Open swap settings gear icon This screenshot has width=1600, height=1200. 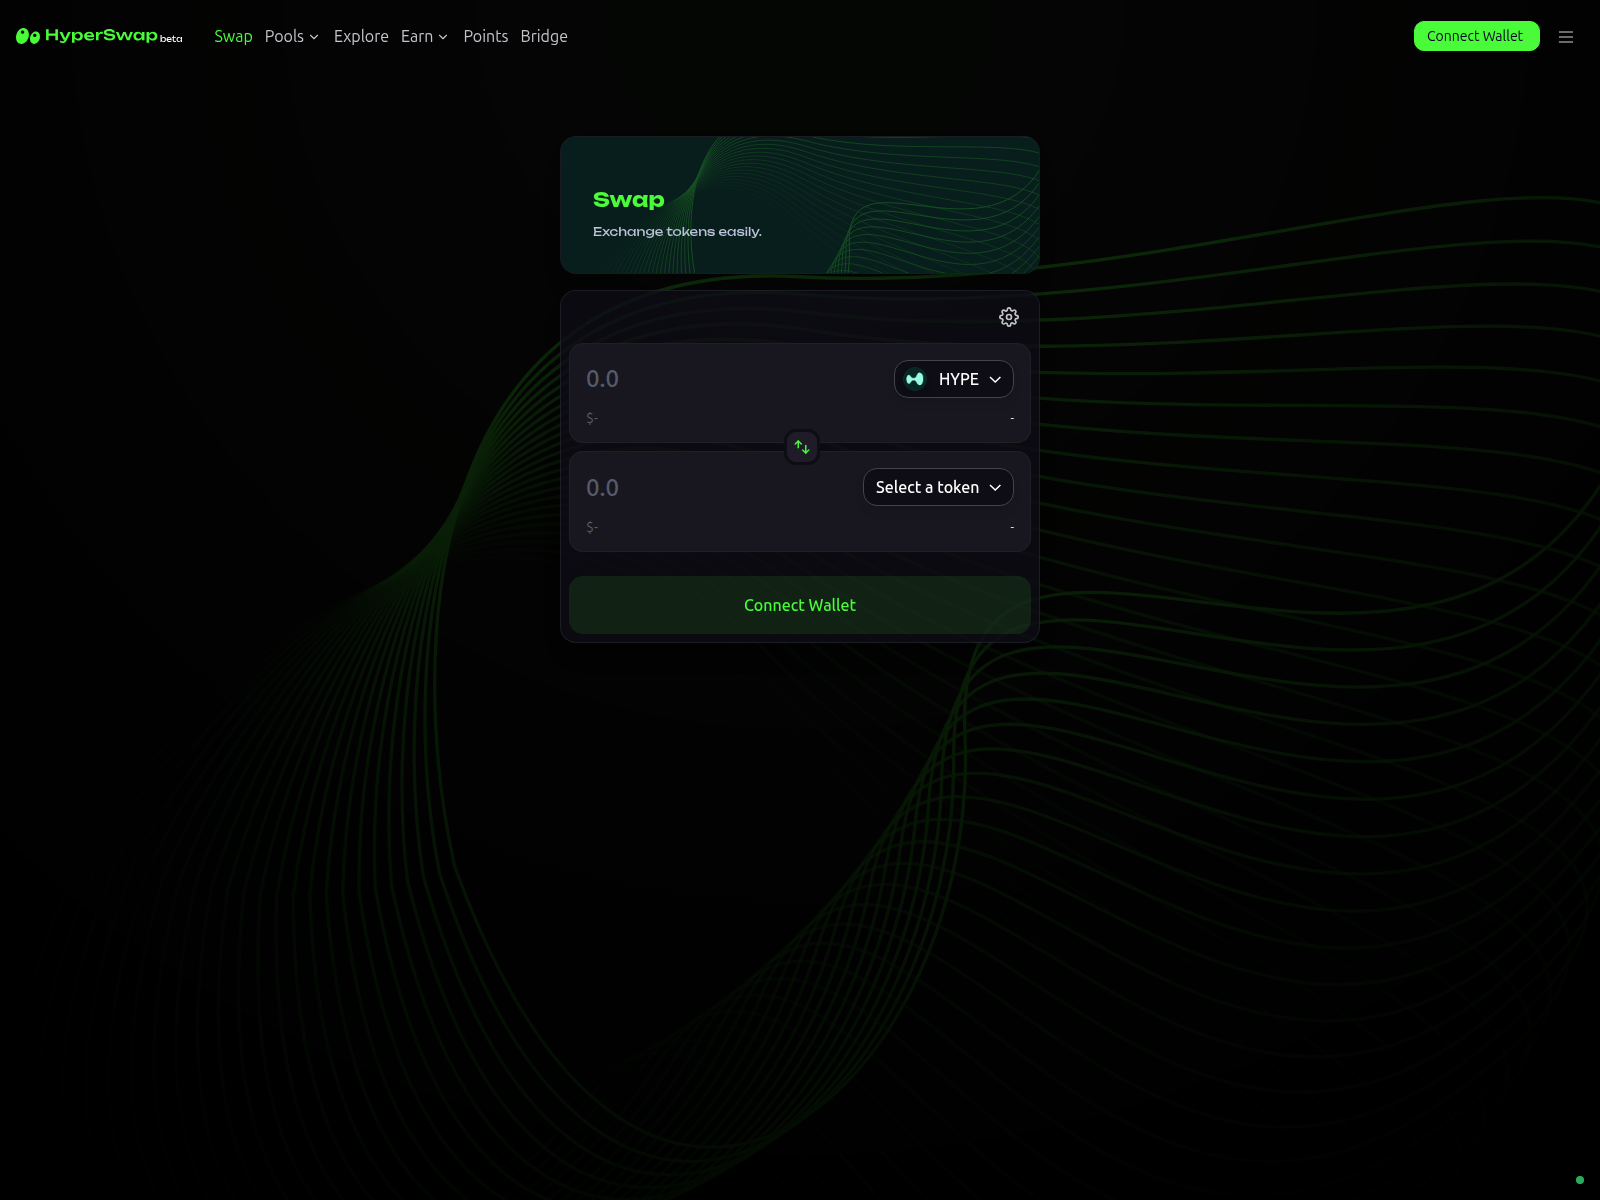pos(1009,317)
